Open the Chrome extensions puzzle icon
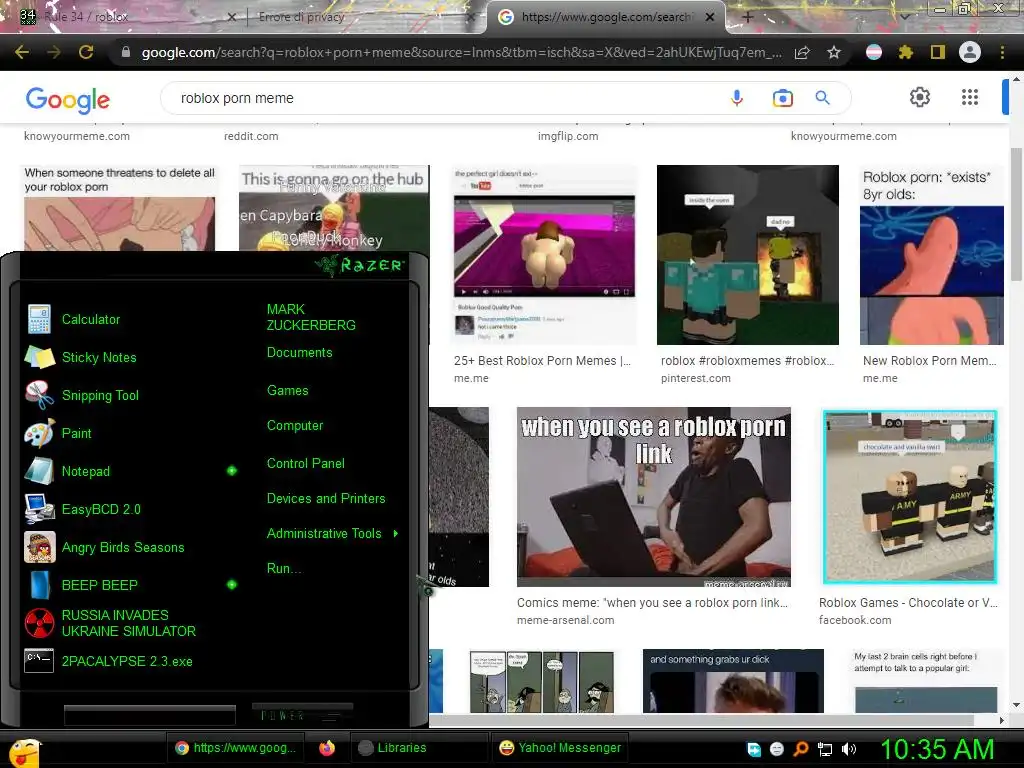The width and height of the screenshot is (1024, 768). point(905,52)
